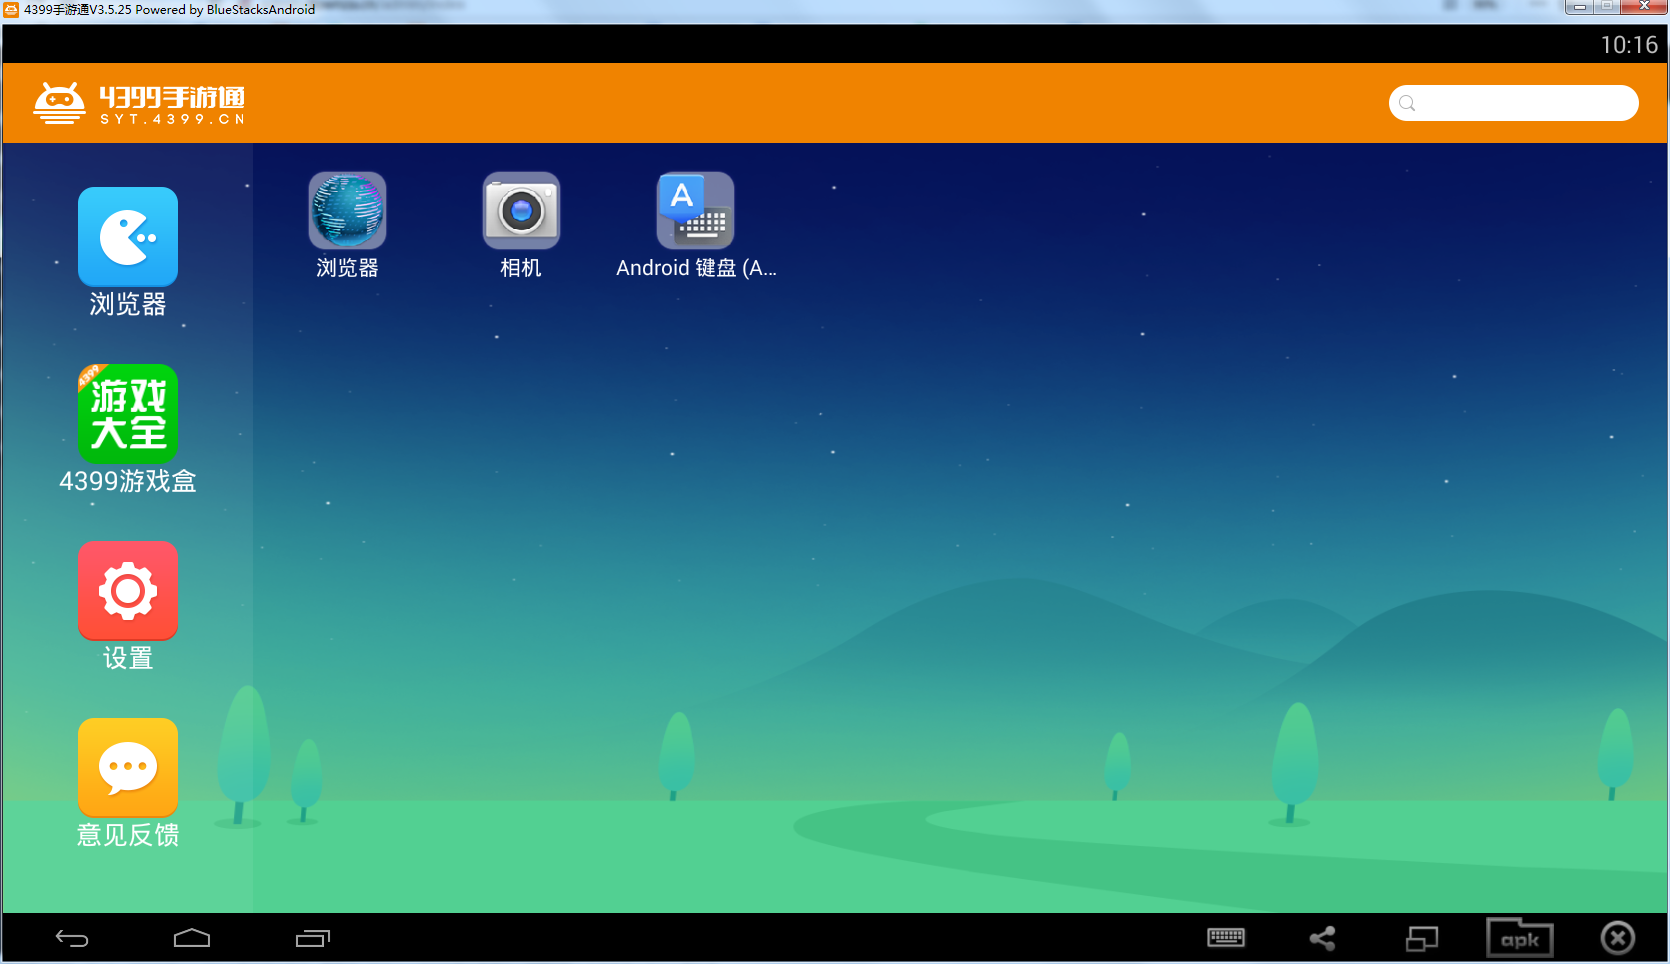This screenshot has height=964, width=1670.
Task: Click the 10:16 clock in status bar
Action: coord(1629,45)
